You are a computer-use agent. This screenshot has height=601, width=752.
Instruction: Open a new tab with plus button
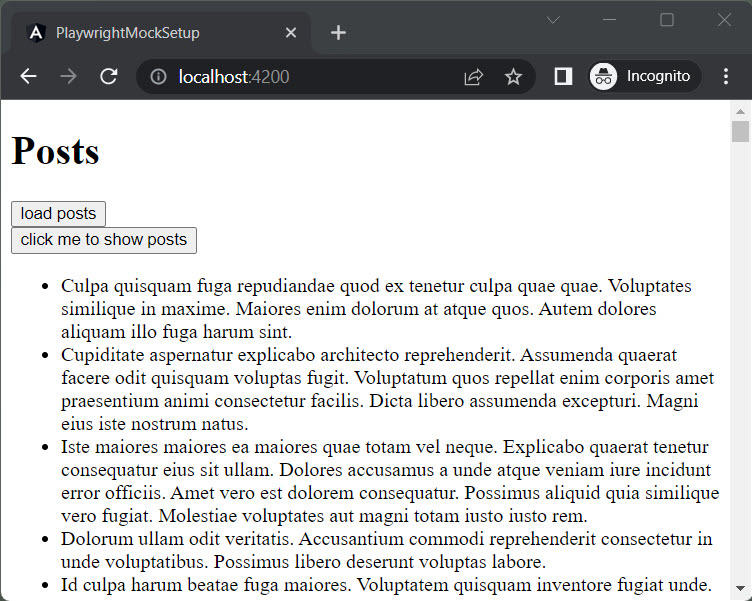click(x=338, y=33)
